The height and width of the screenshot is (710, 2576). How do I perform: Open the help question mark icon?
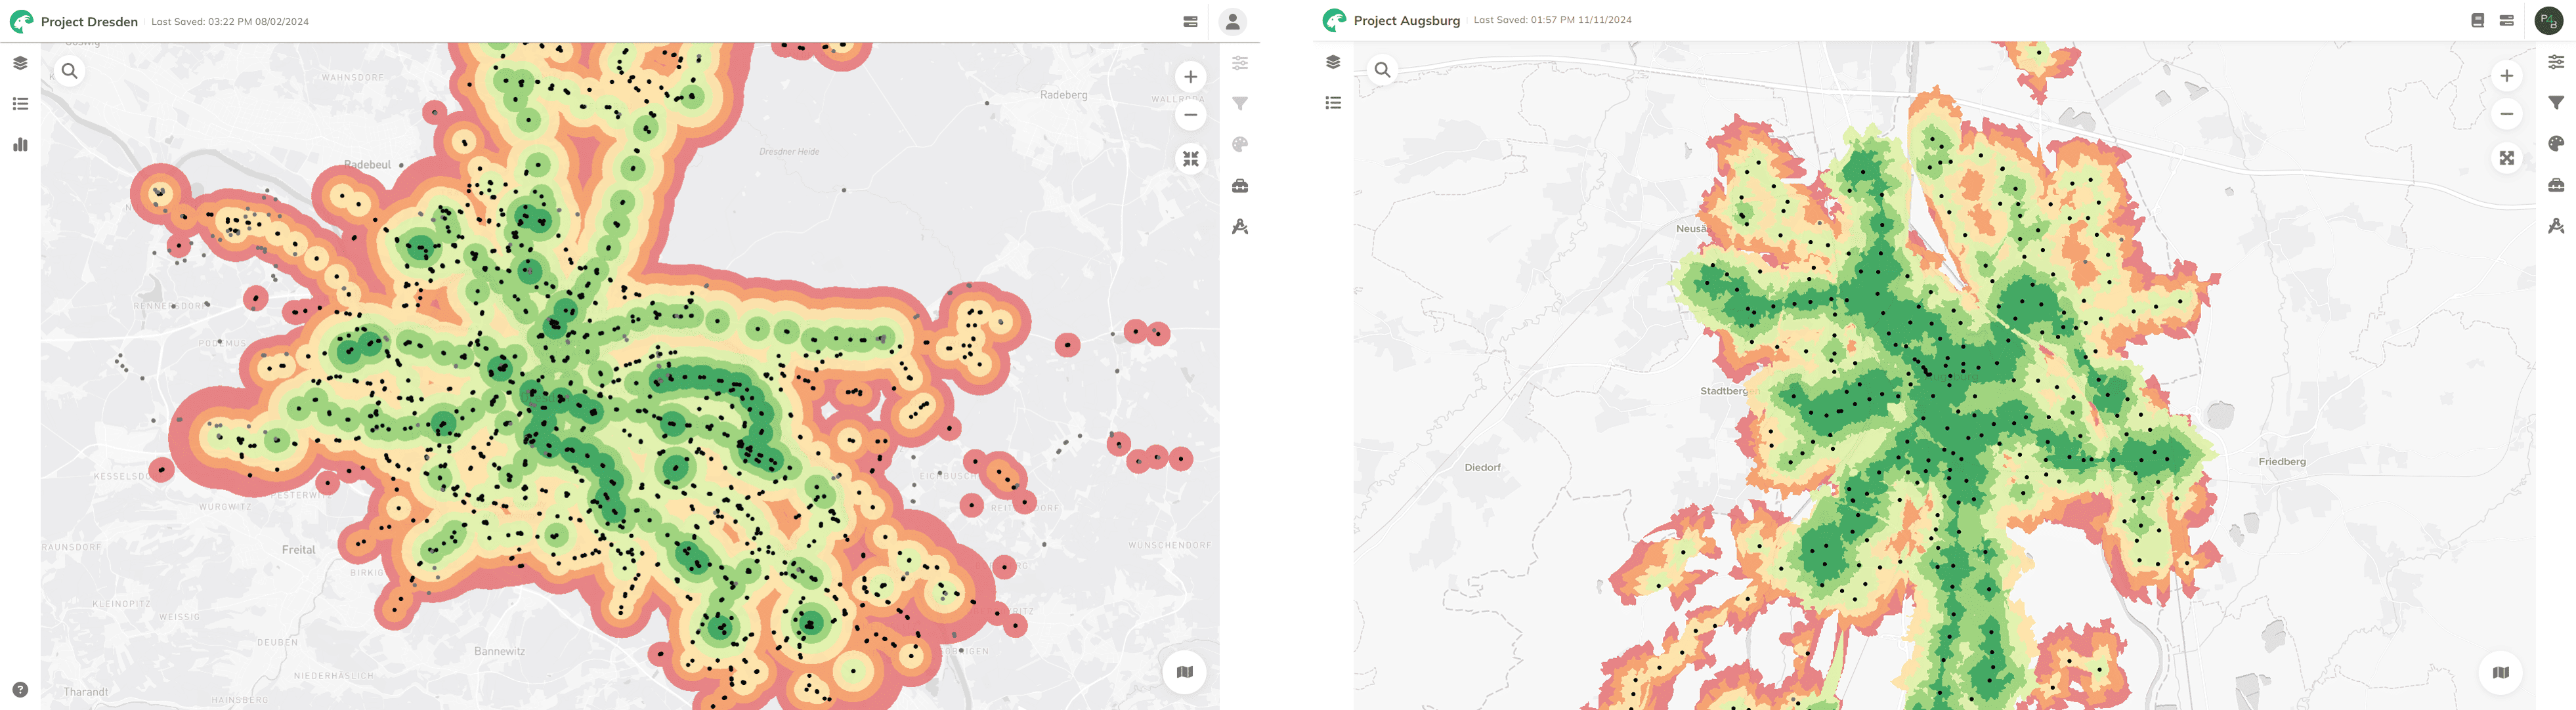[x=20, y=690]
